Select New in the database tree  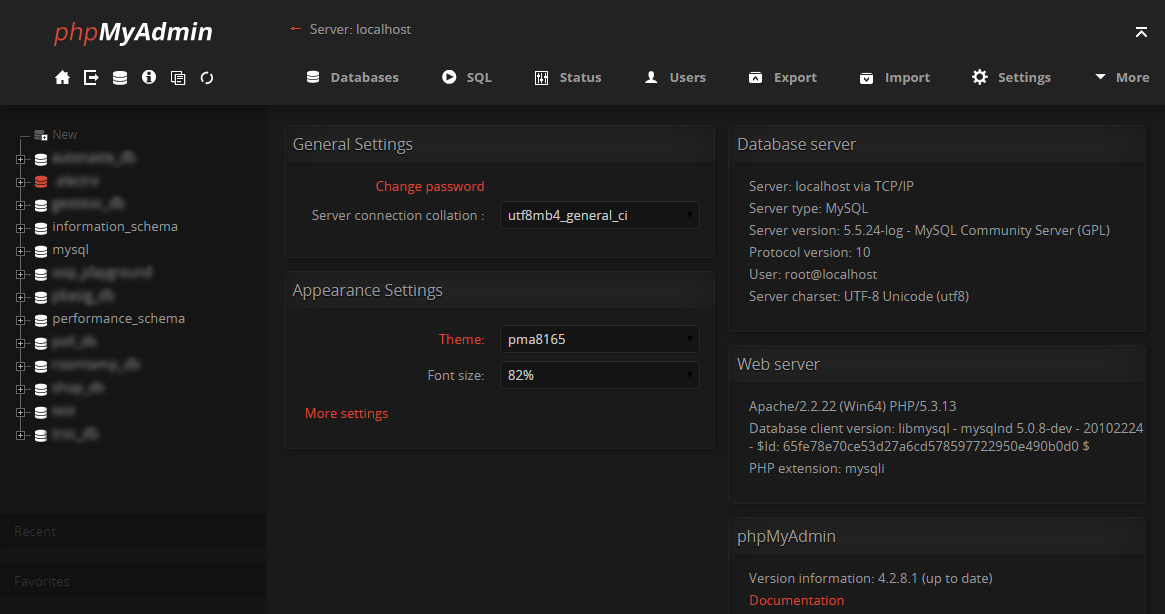point(65,135)
